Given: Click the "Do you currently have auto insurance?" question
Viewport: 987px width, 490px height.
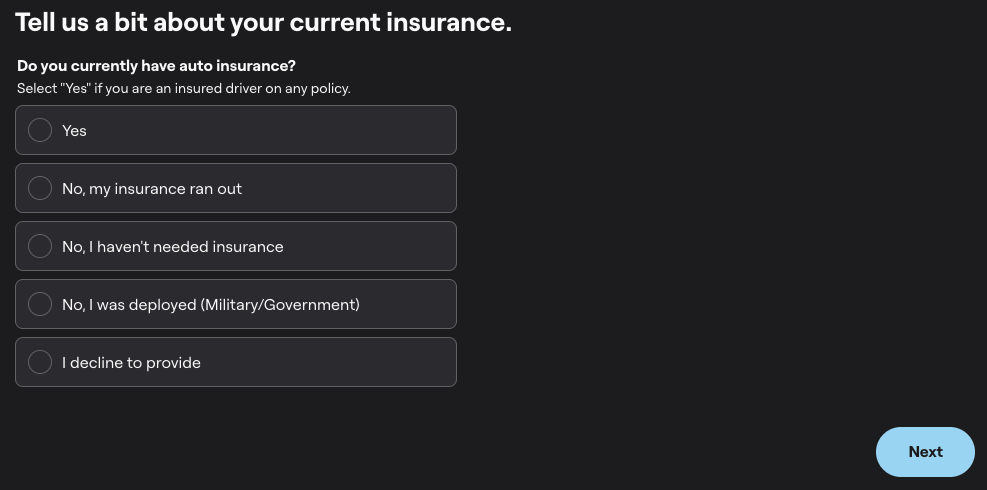Looking at the screenshot, I should pyautogui.click(x=156, y=66).
